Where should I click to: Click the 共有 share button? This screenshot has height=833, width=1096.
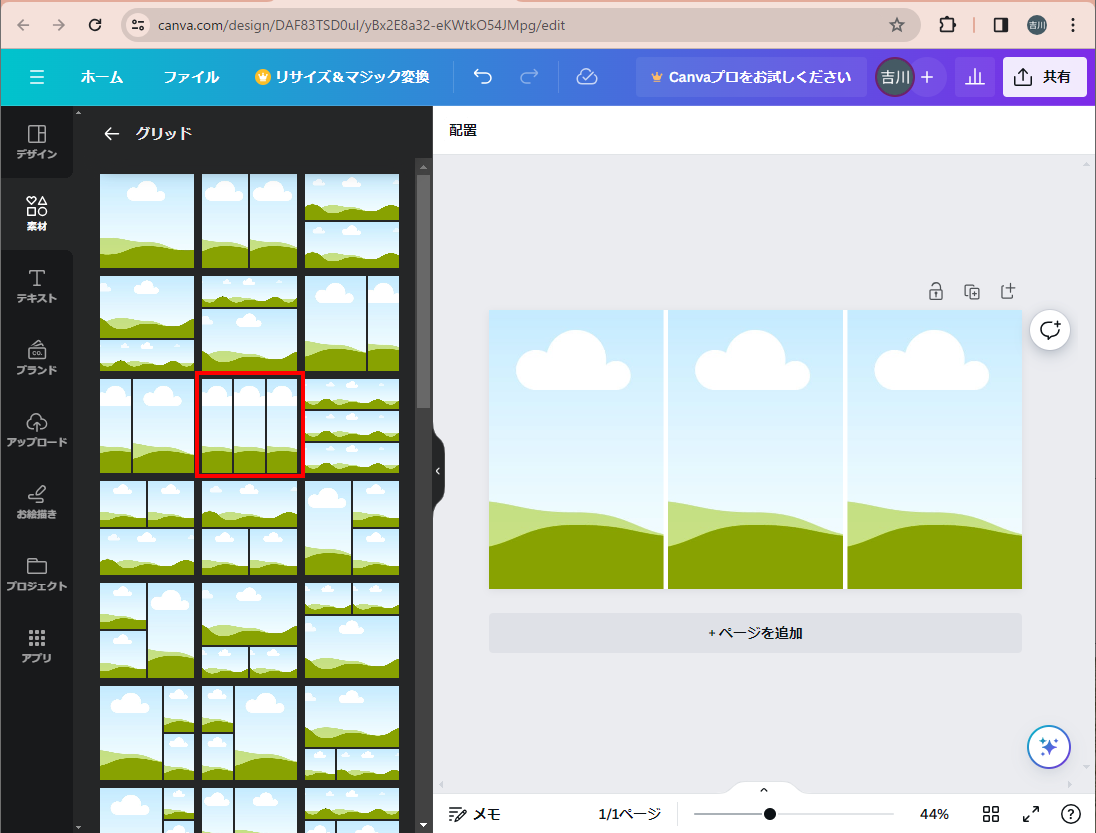[1044, 77]
